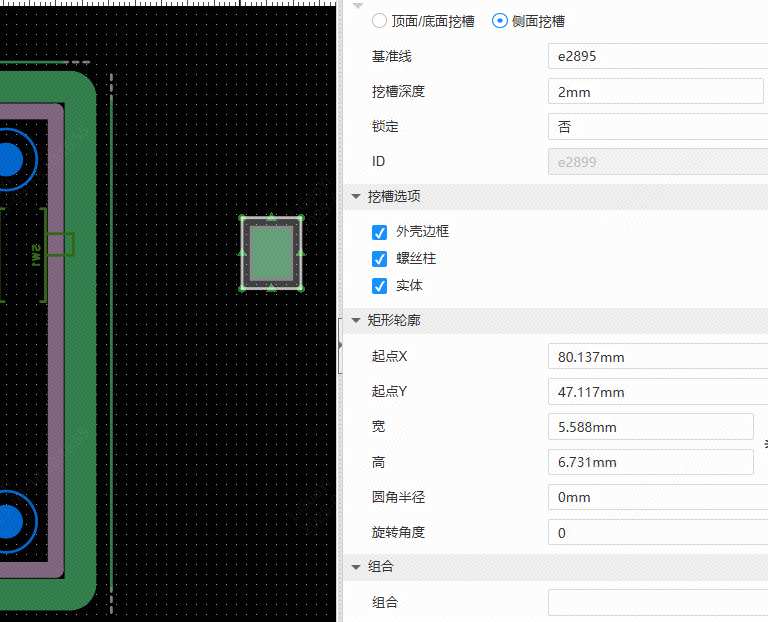Disable the 实体 checkbox

pos(379,286)
